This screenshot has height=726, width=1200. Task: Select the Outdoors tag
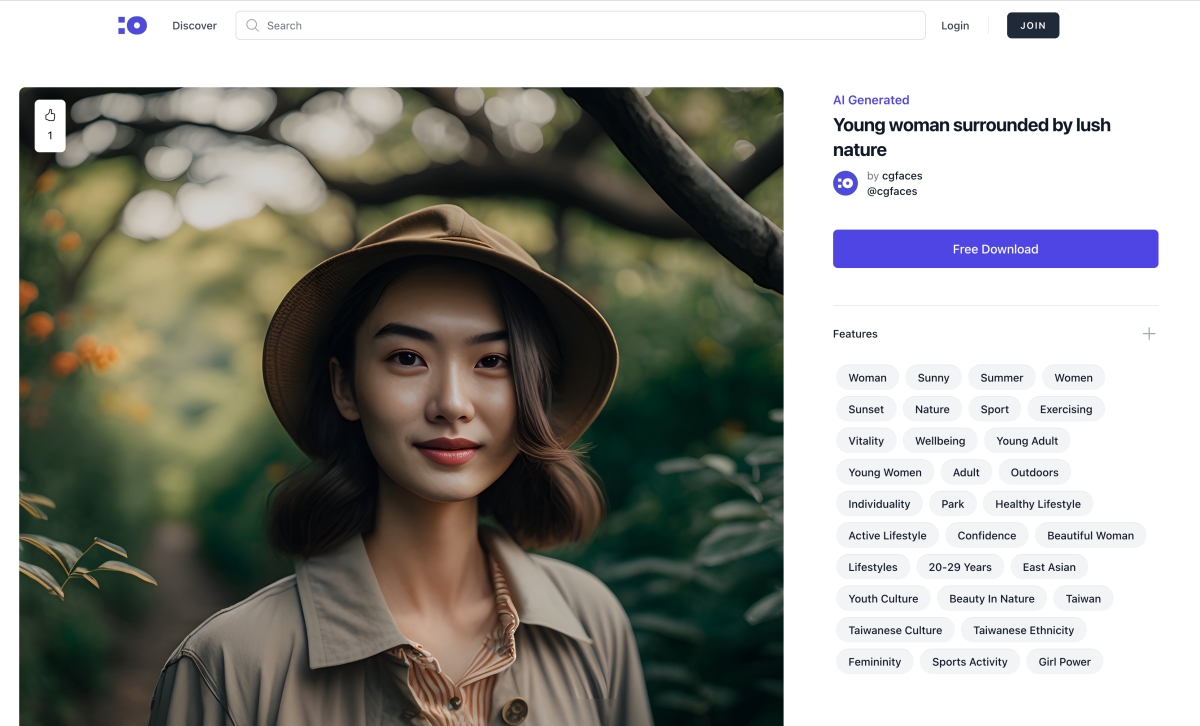point(1034,472)
